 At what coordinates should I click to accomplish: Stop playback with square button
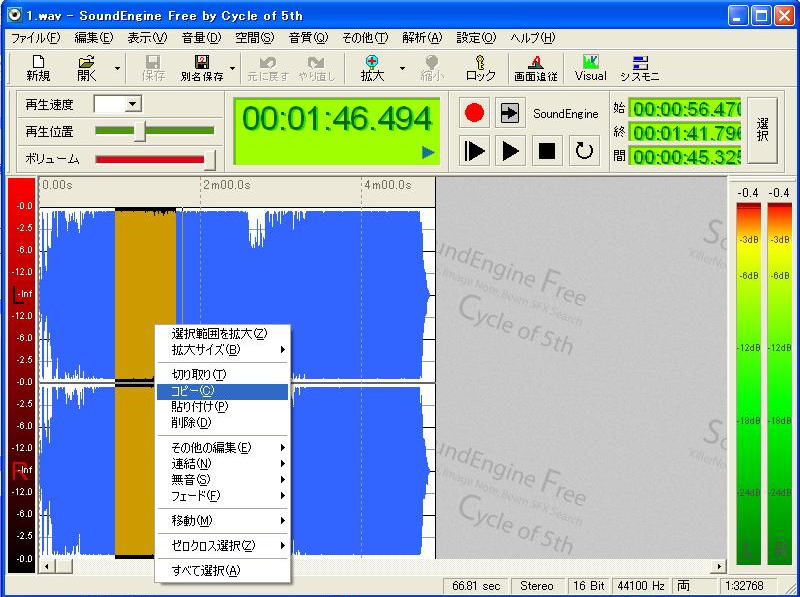tap(546, 151)
